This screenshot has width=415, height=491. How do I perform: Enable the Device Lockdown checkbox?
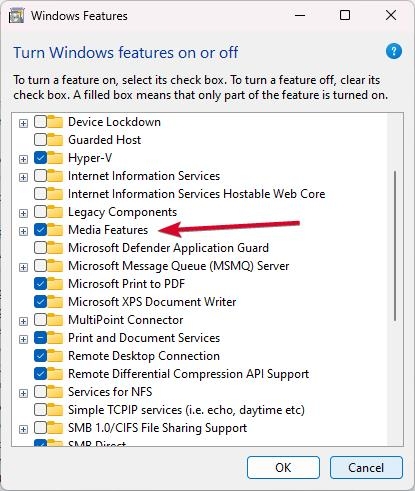[40, 122]
